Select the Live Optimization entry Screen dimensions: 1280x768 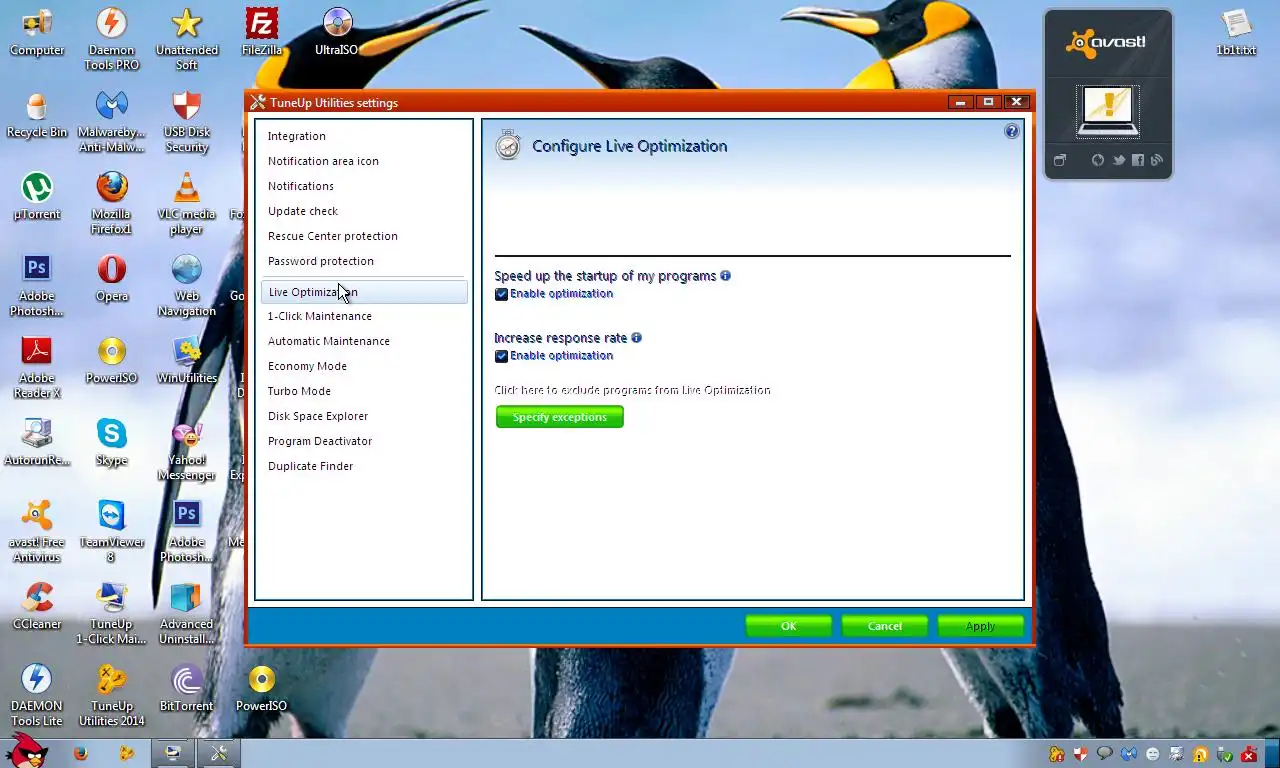364,292
